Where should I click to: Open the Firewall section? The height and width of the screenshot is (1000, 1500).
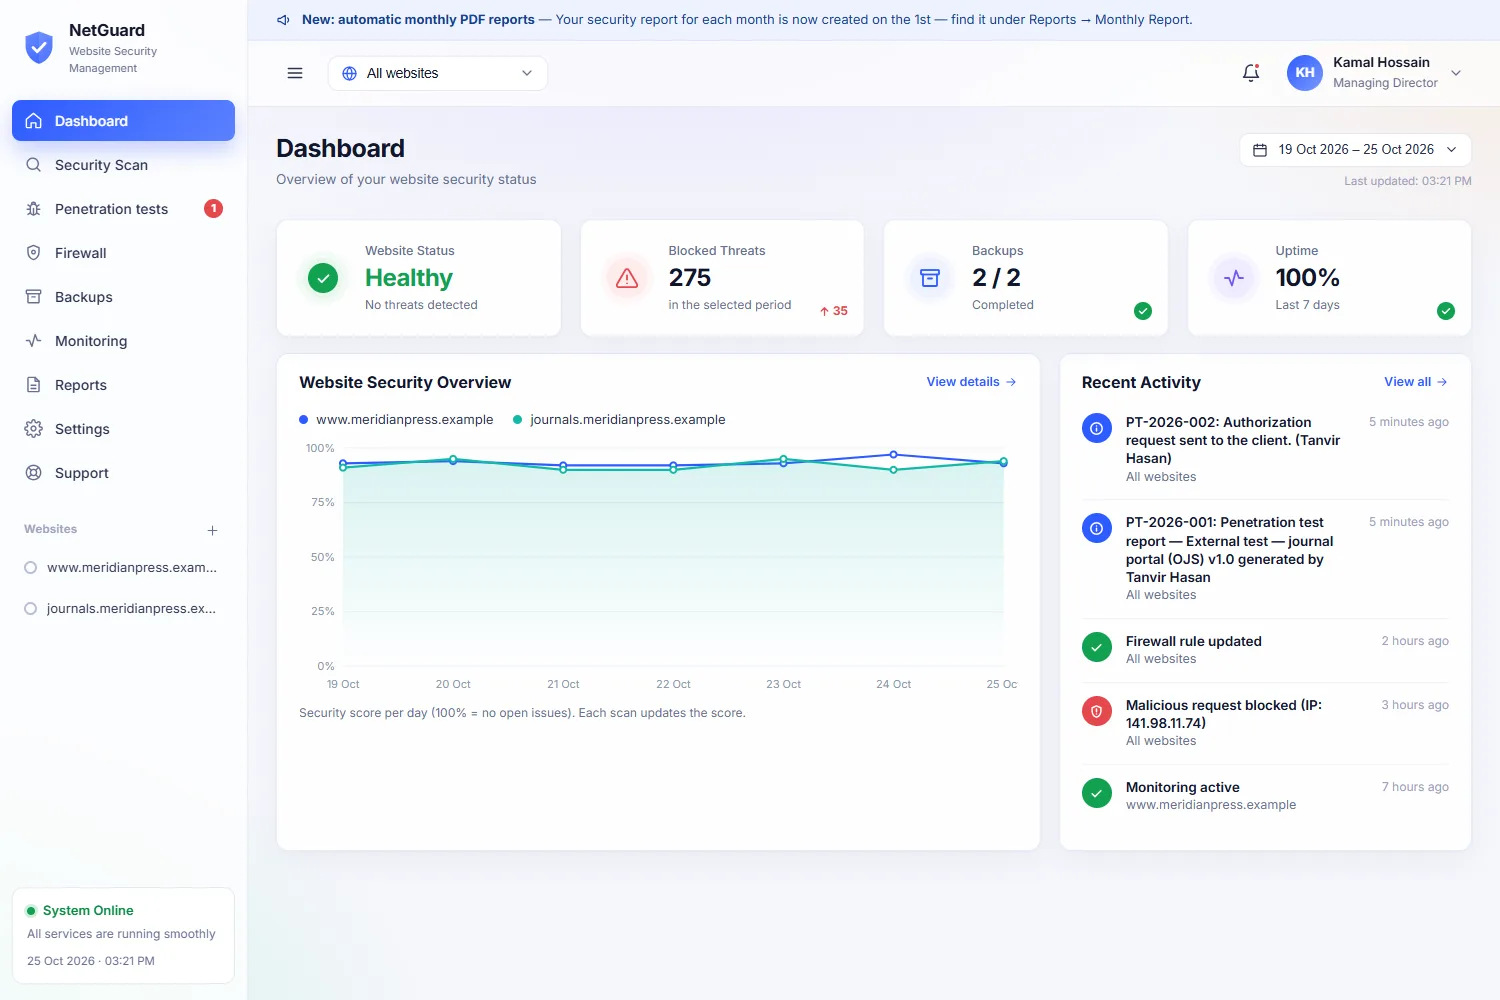pyautogui.click(x=123, y=253)
